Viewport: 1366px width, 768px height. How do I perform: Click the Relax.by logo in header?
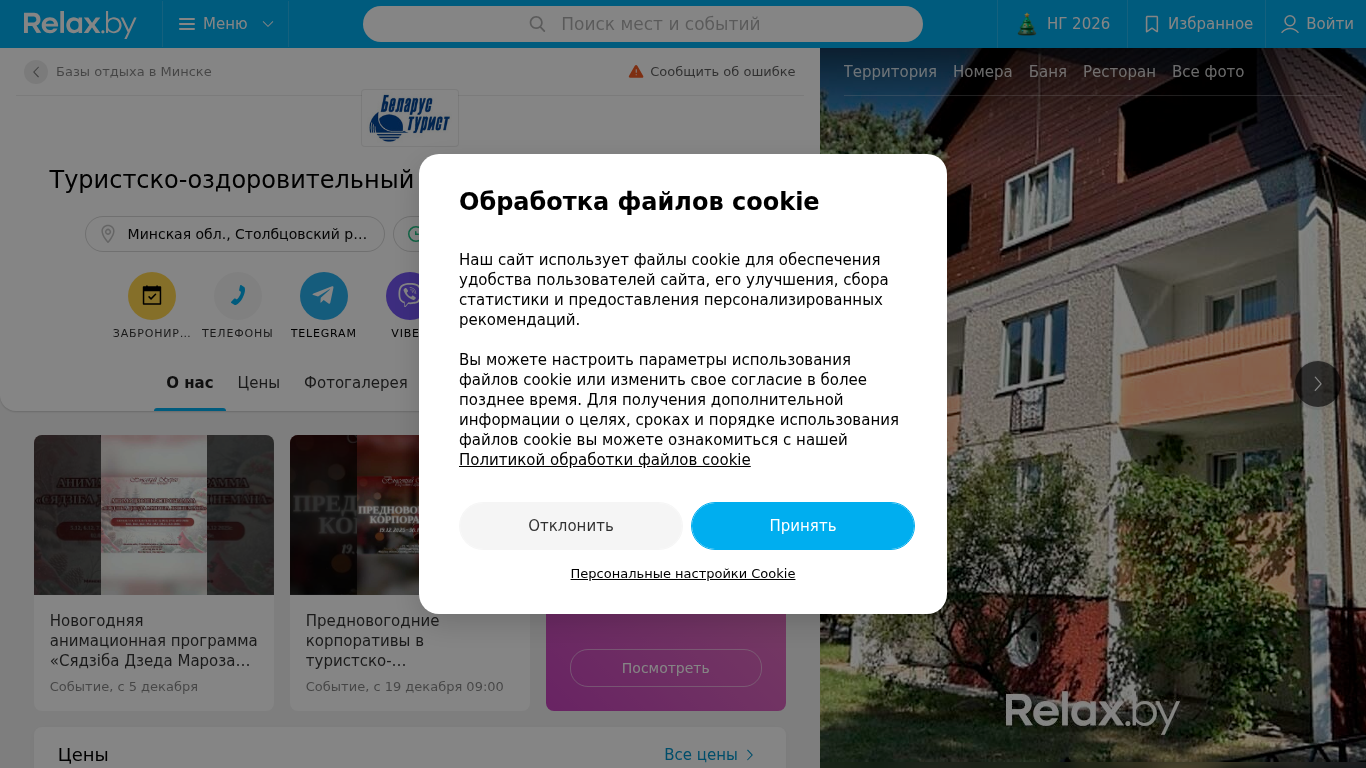point(80,24)
